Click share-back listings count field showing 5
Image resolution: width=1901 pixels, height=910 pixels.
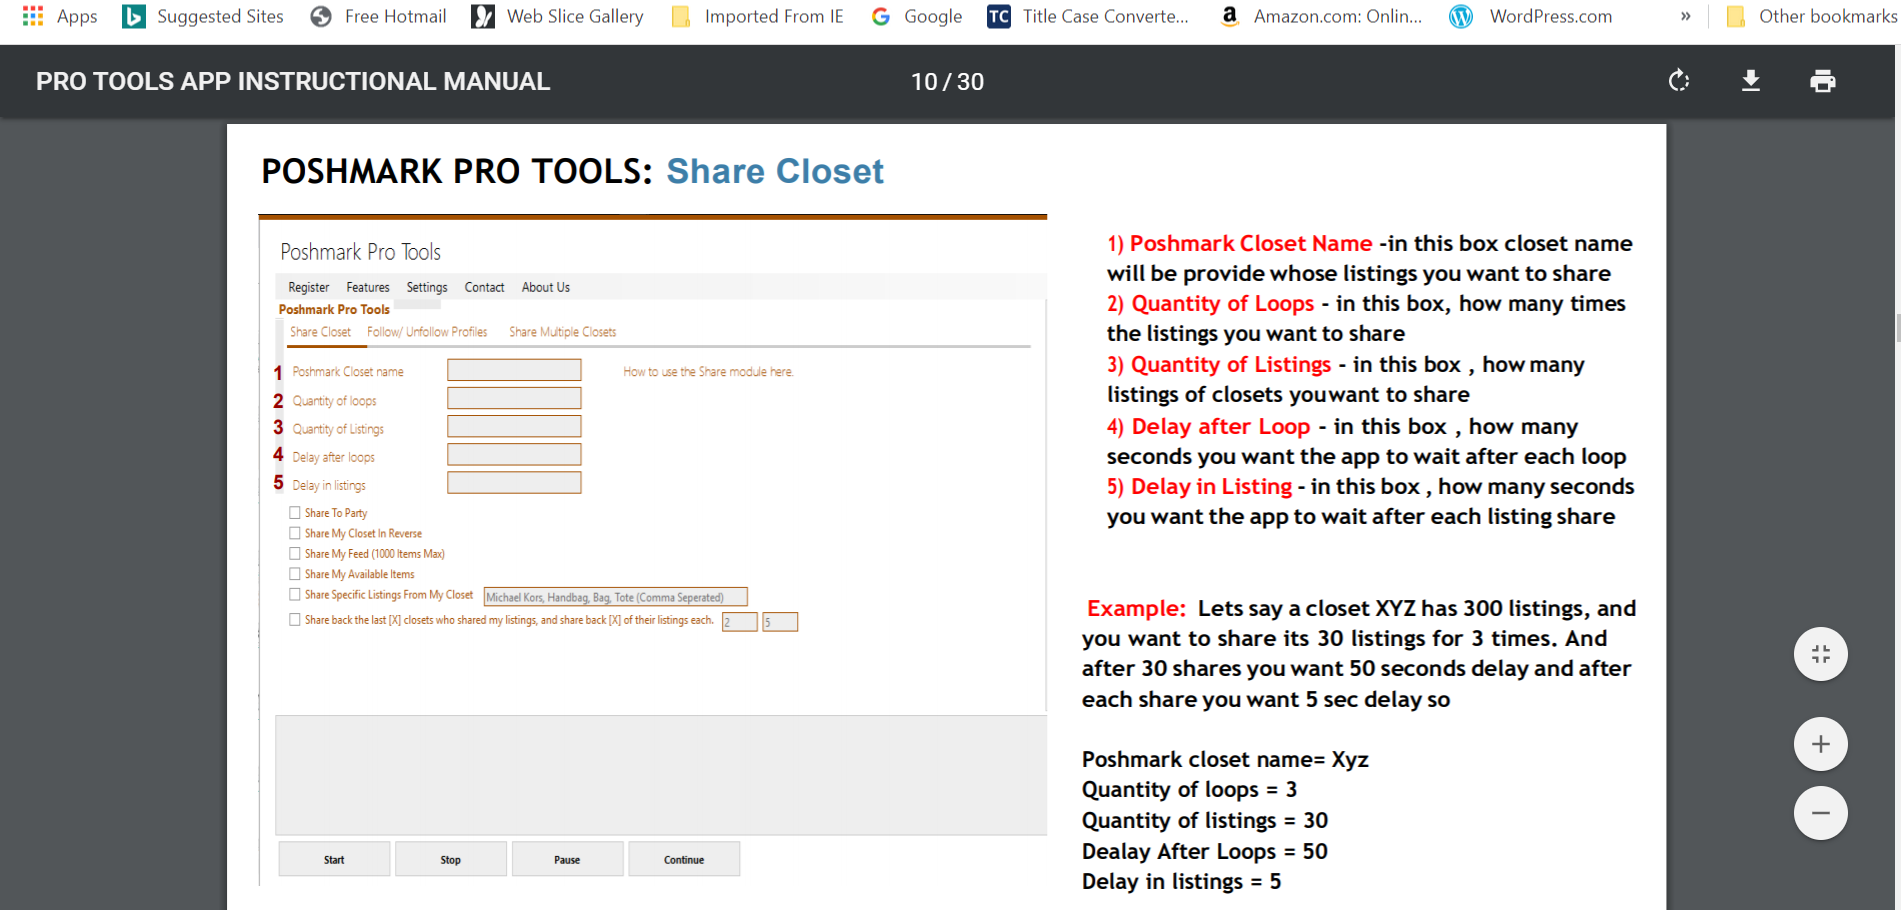tap(780, 622)
